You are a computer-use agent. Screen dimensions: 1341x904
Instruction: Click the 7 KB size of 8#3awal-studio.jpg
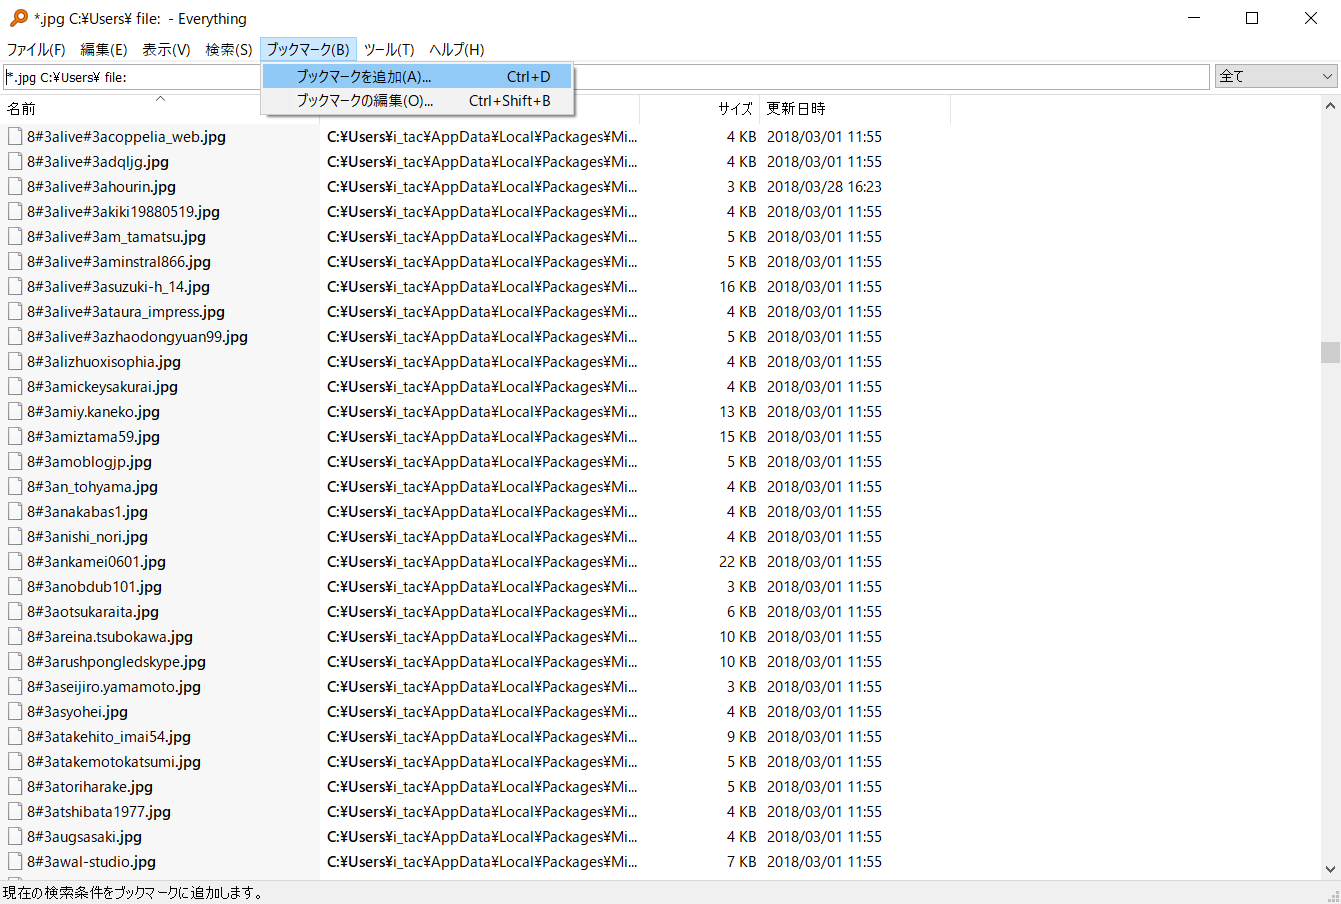742,862
